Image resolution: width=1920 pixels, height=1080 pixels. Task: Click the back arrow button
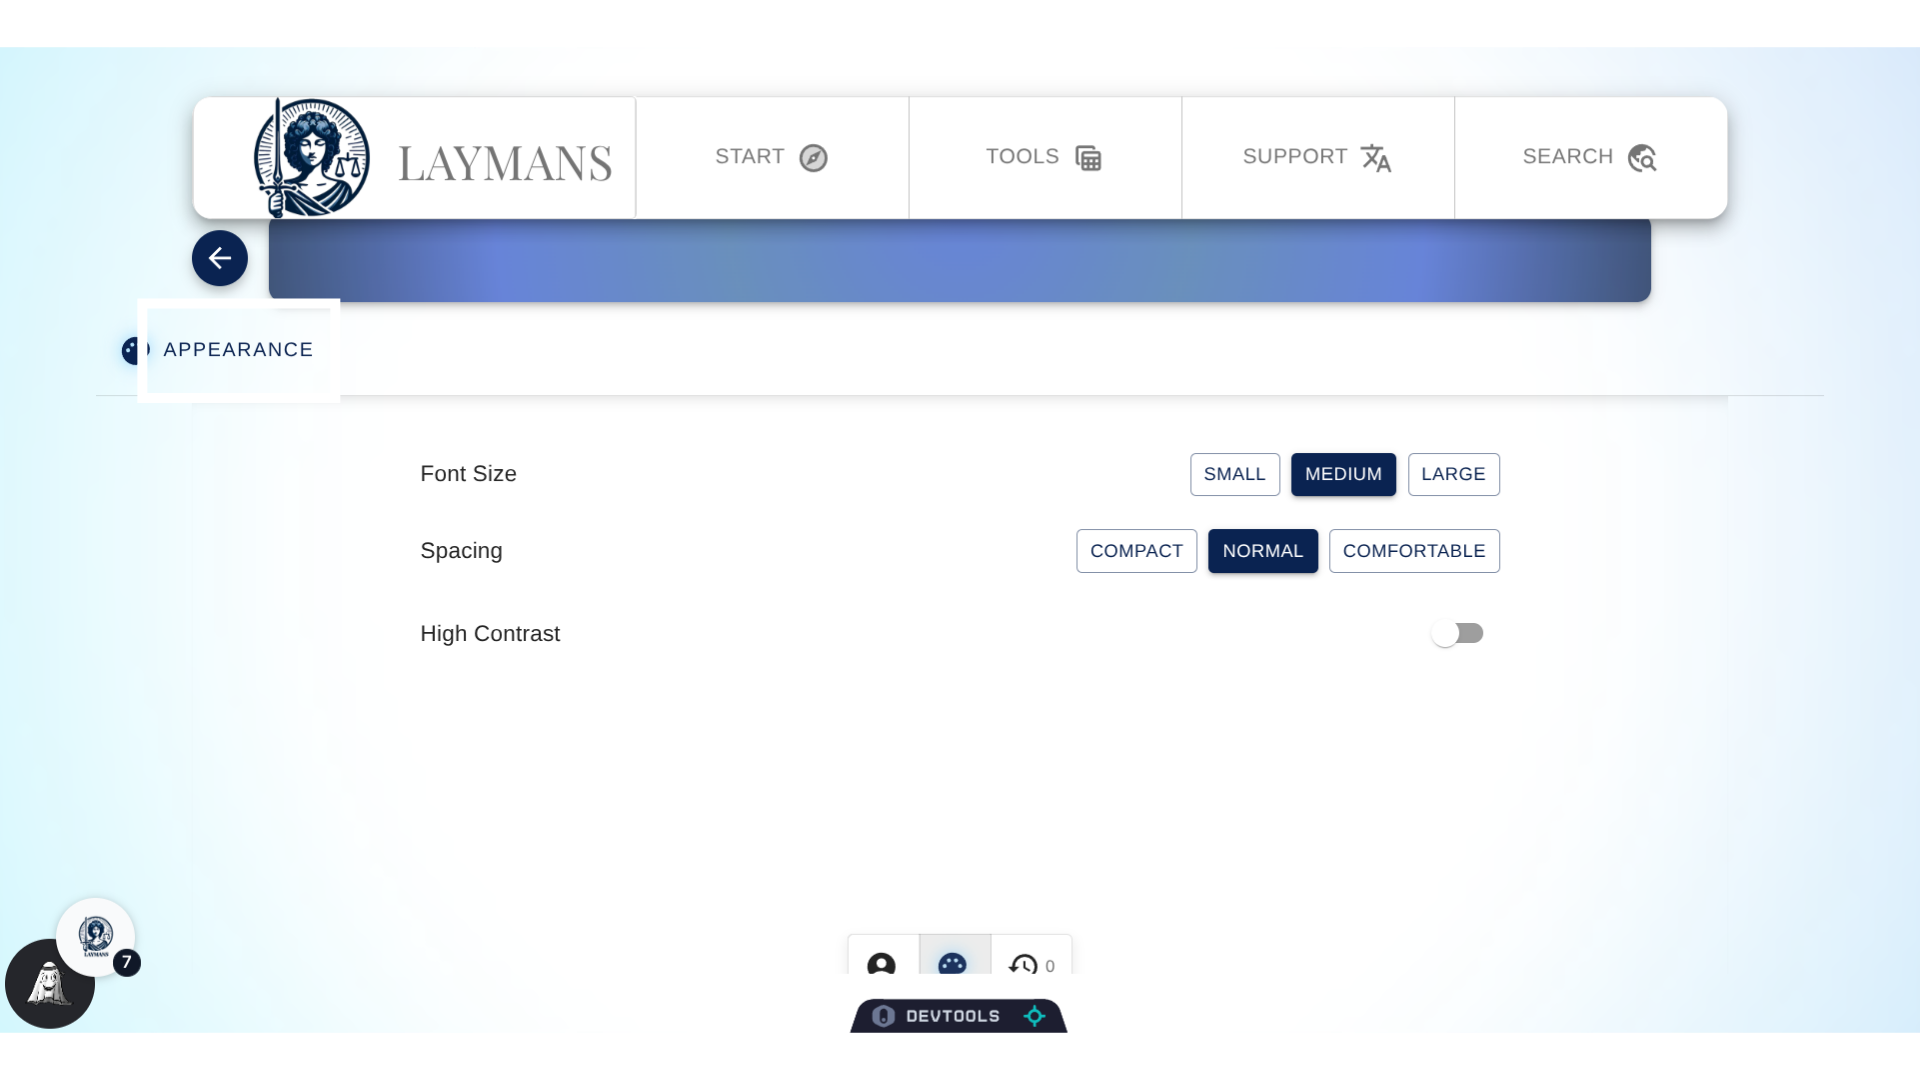point(220,258)
